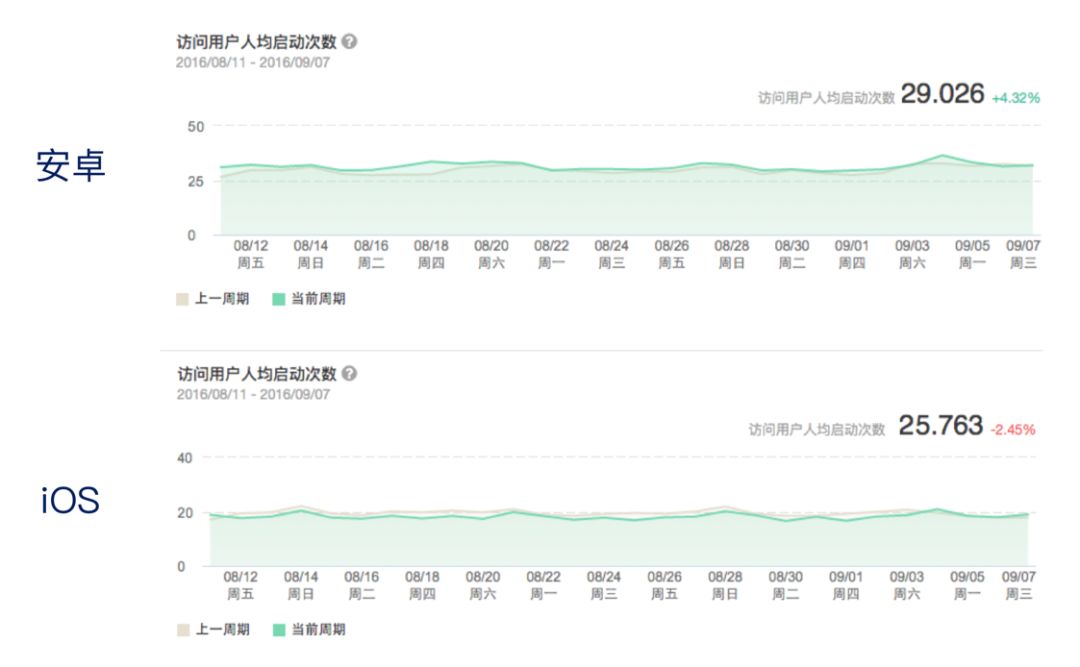Toggle 上一周期 legend in Android chart

tap(213, 299)
